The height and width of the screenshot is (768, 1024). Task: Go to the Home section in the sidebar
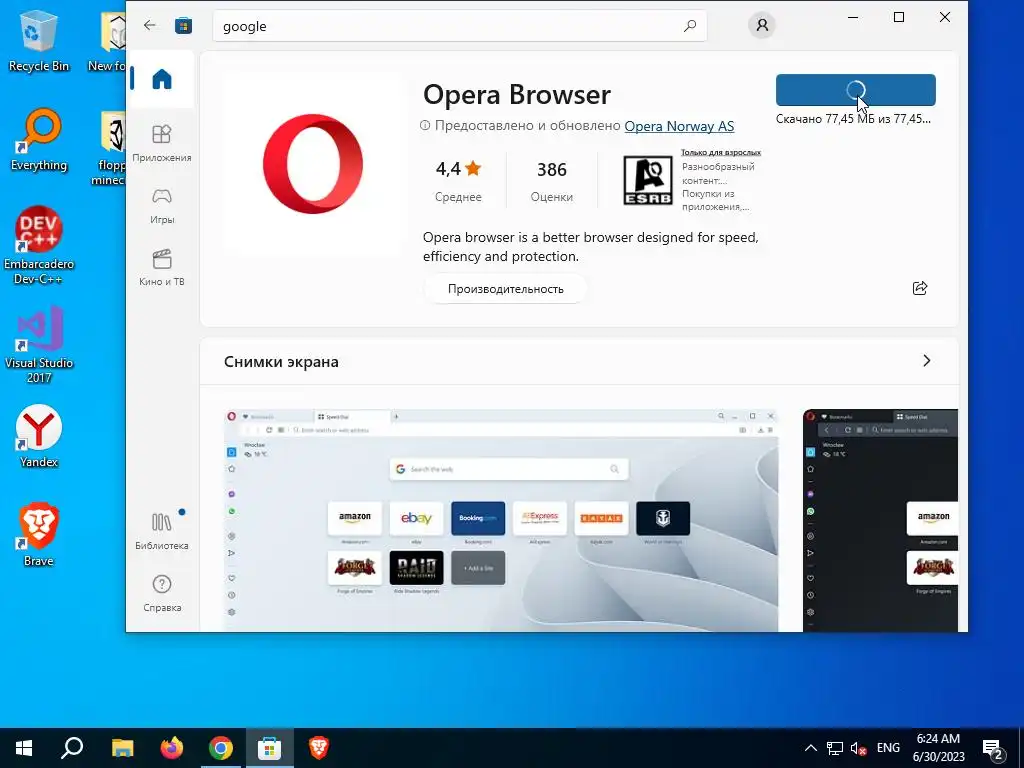click(x=162, y=79)
